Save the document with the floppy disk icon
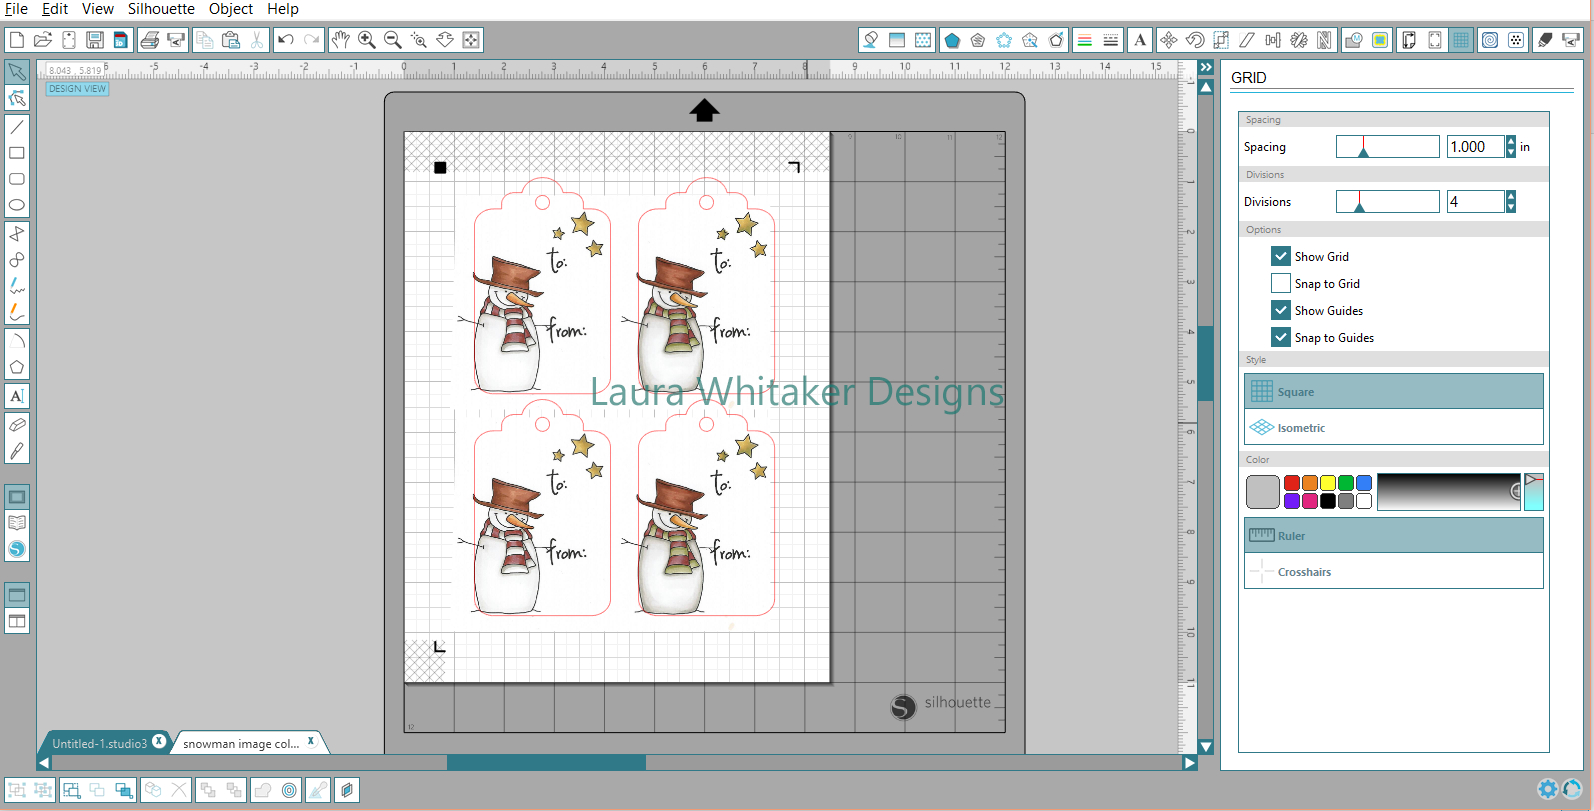 point(95,40)
